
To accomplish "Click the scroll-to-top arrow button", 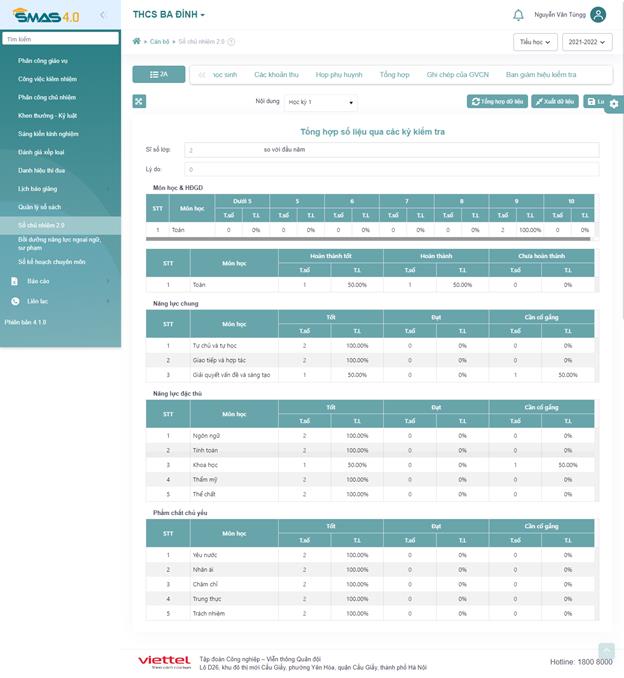I will coord(605,651).
